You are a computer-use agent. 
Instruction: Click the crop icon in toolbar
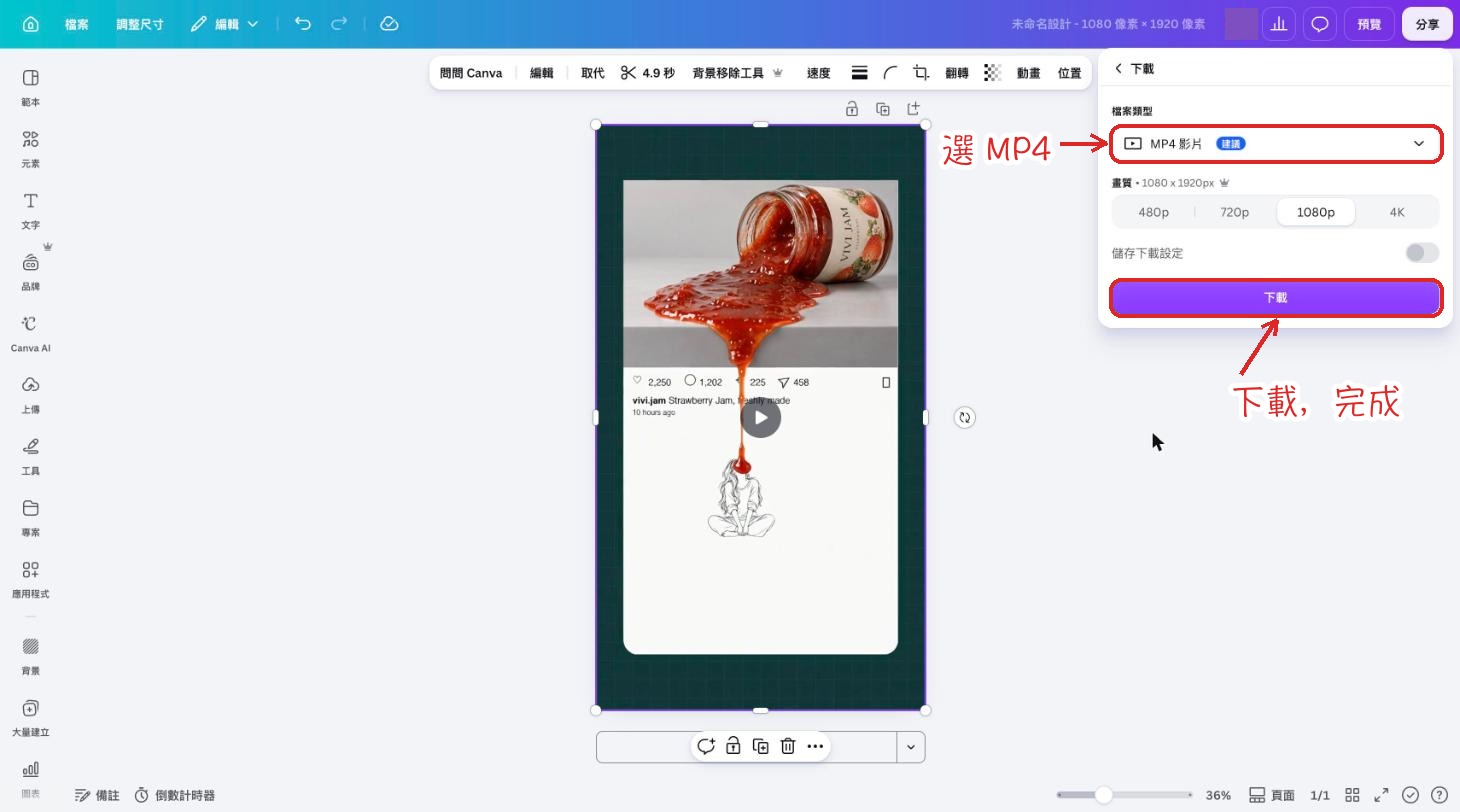click(x=921, y=72)
